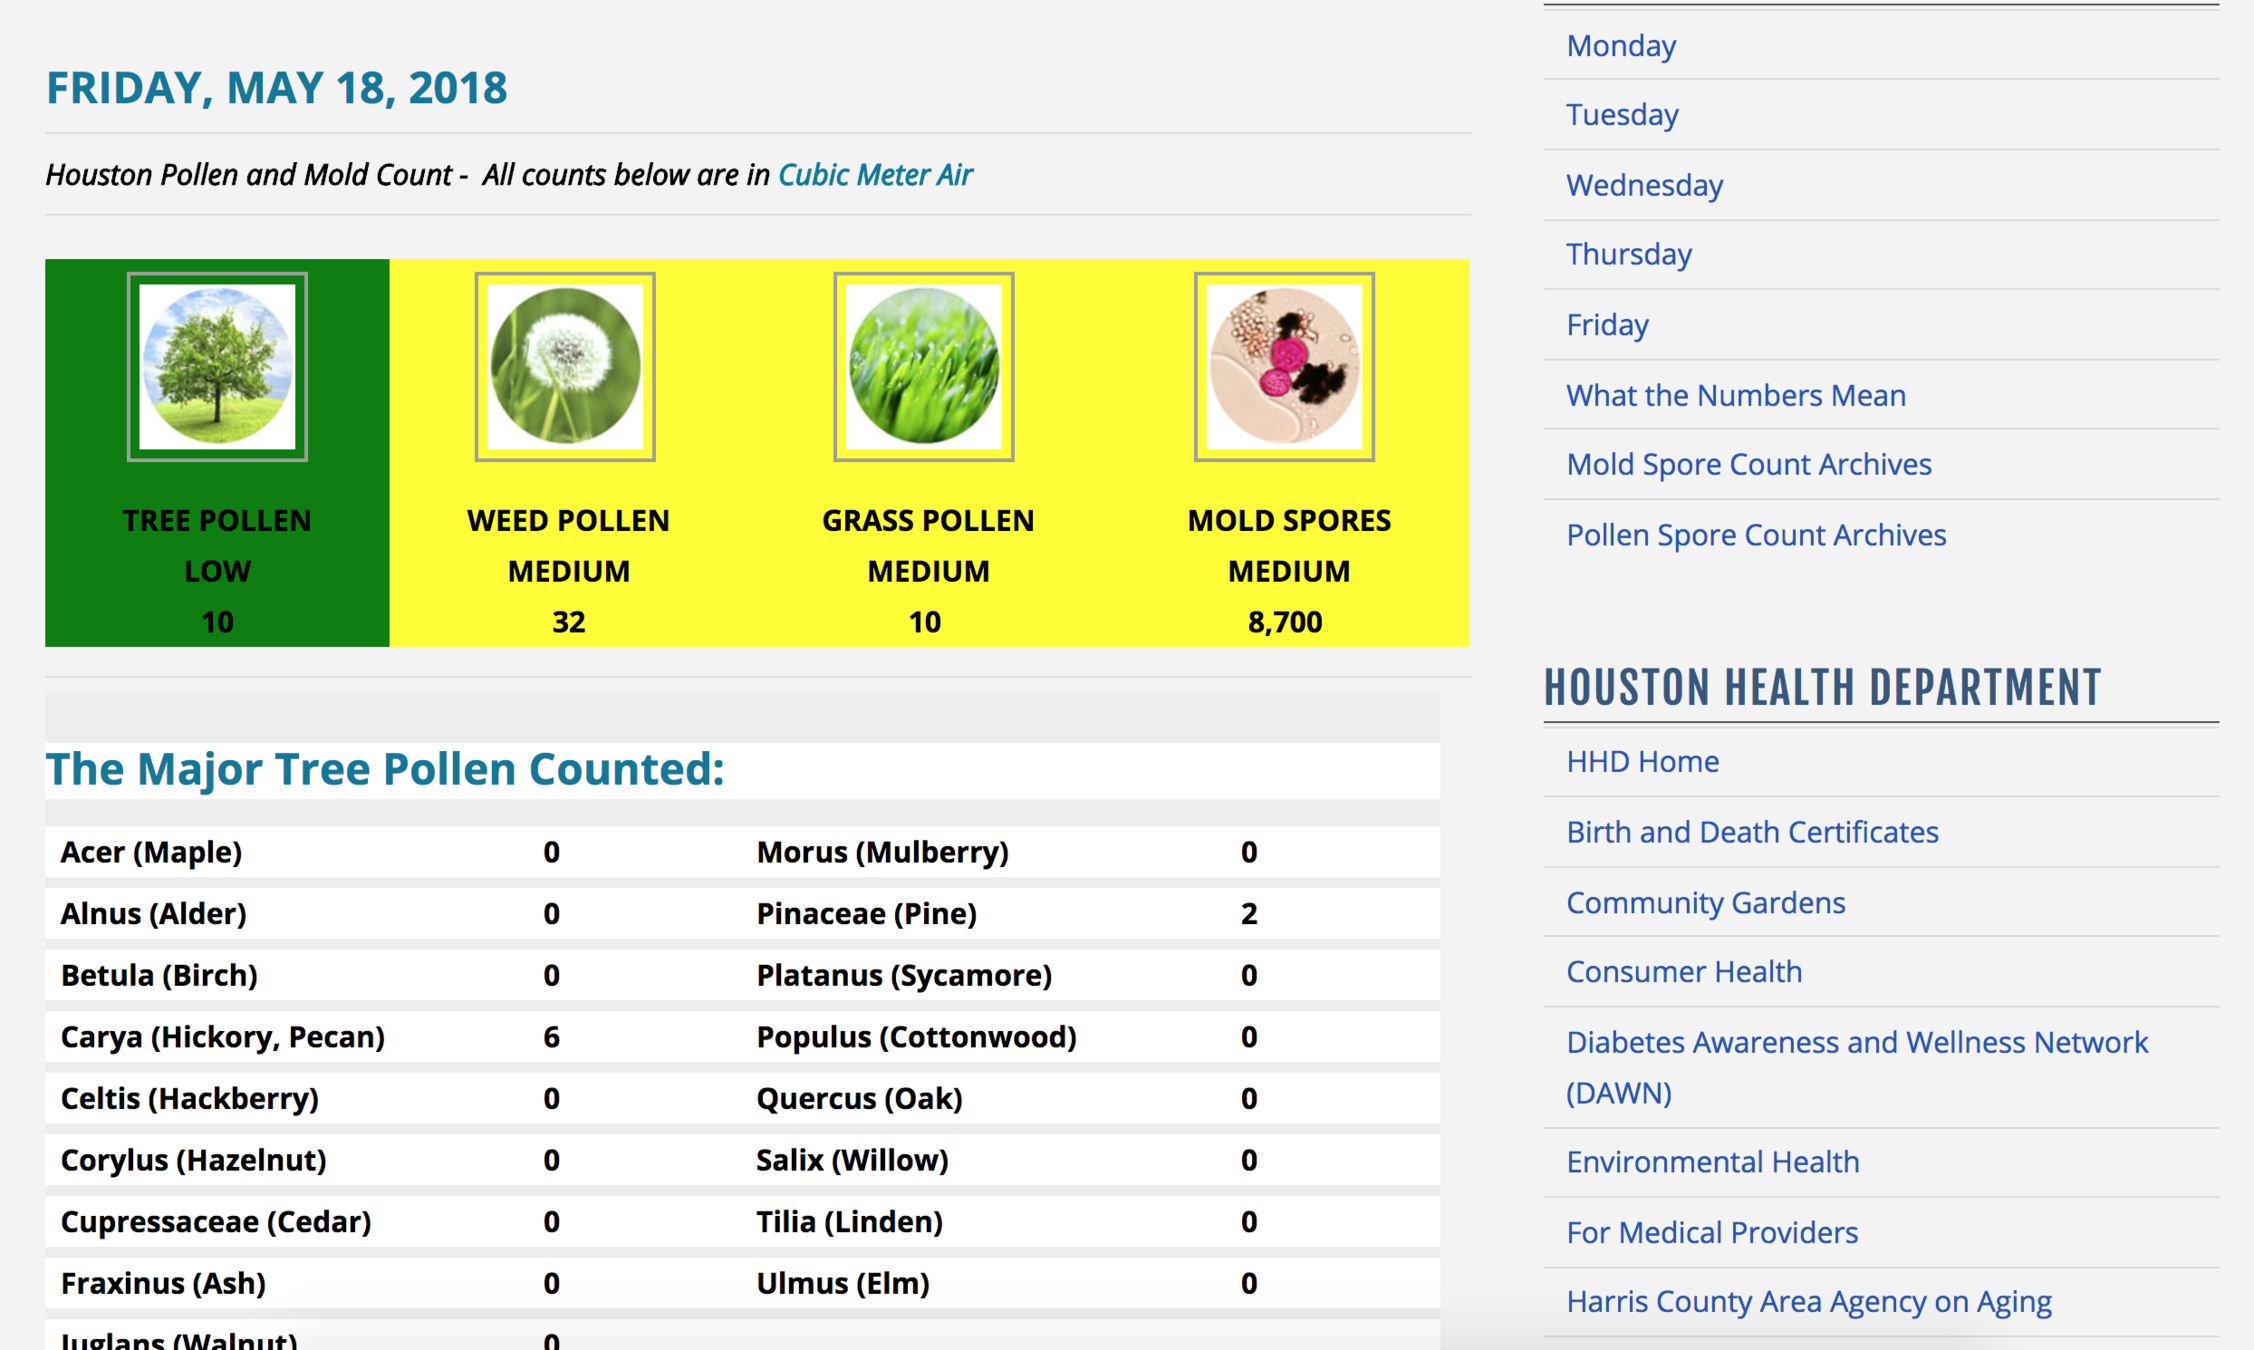The width and height of the screenshot is (2254, 1350).
Task: Select Tuesday in the sidebar menu
Action: (1621, 115)
